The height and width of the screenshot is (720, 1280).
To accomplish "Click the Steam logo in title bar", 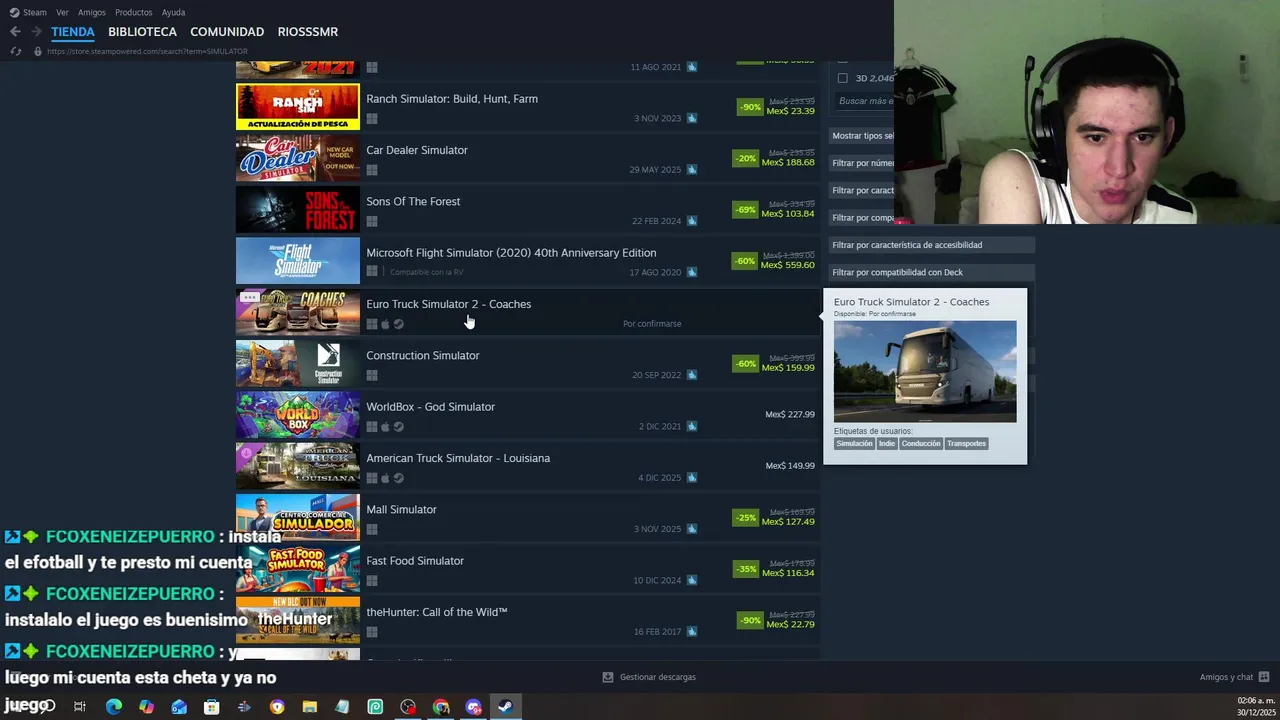I will 14,12.
